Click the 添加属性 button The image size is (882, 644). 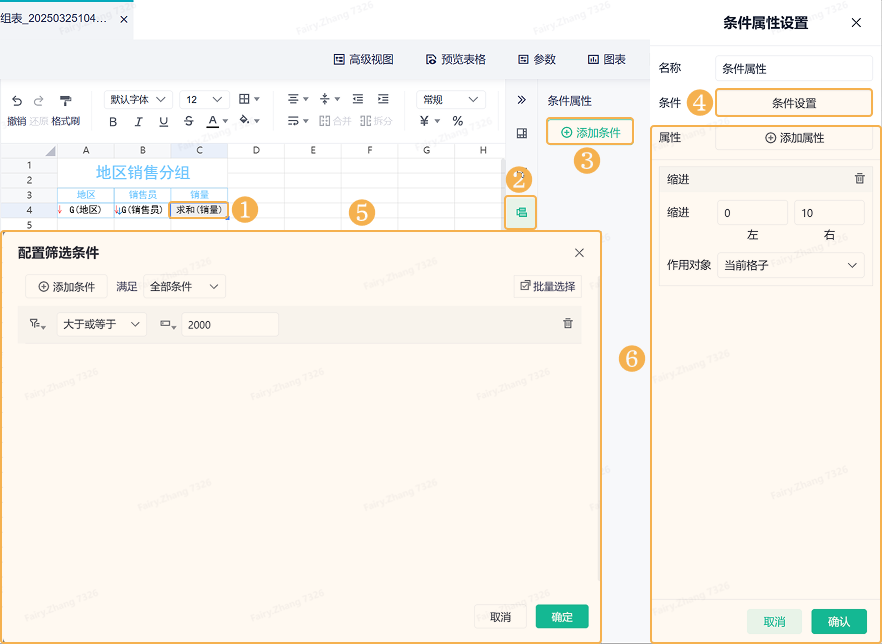coord(794,138)
